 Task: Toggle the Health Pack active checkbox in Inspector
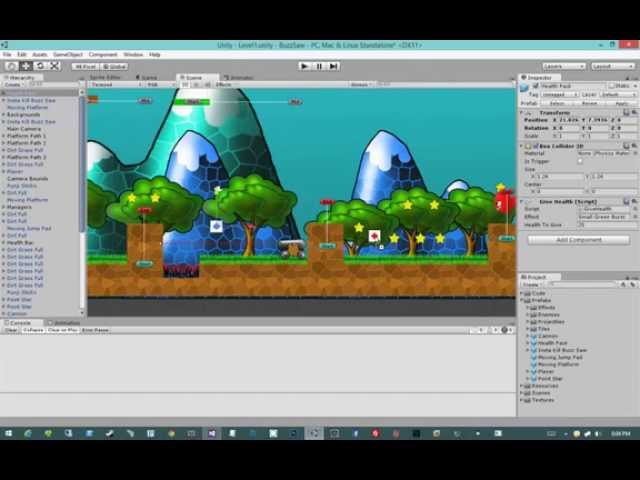[535, 86]
